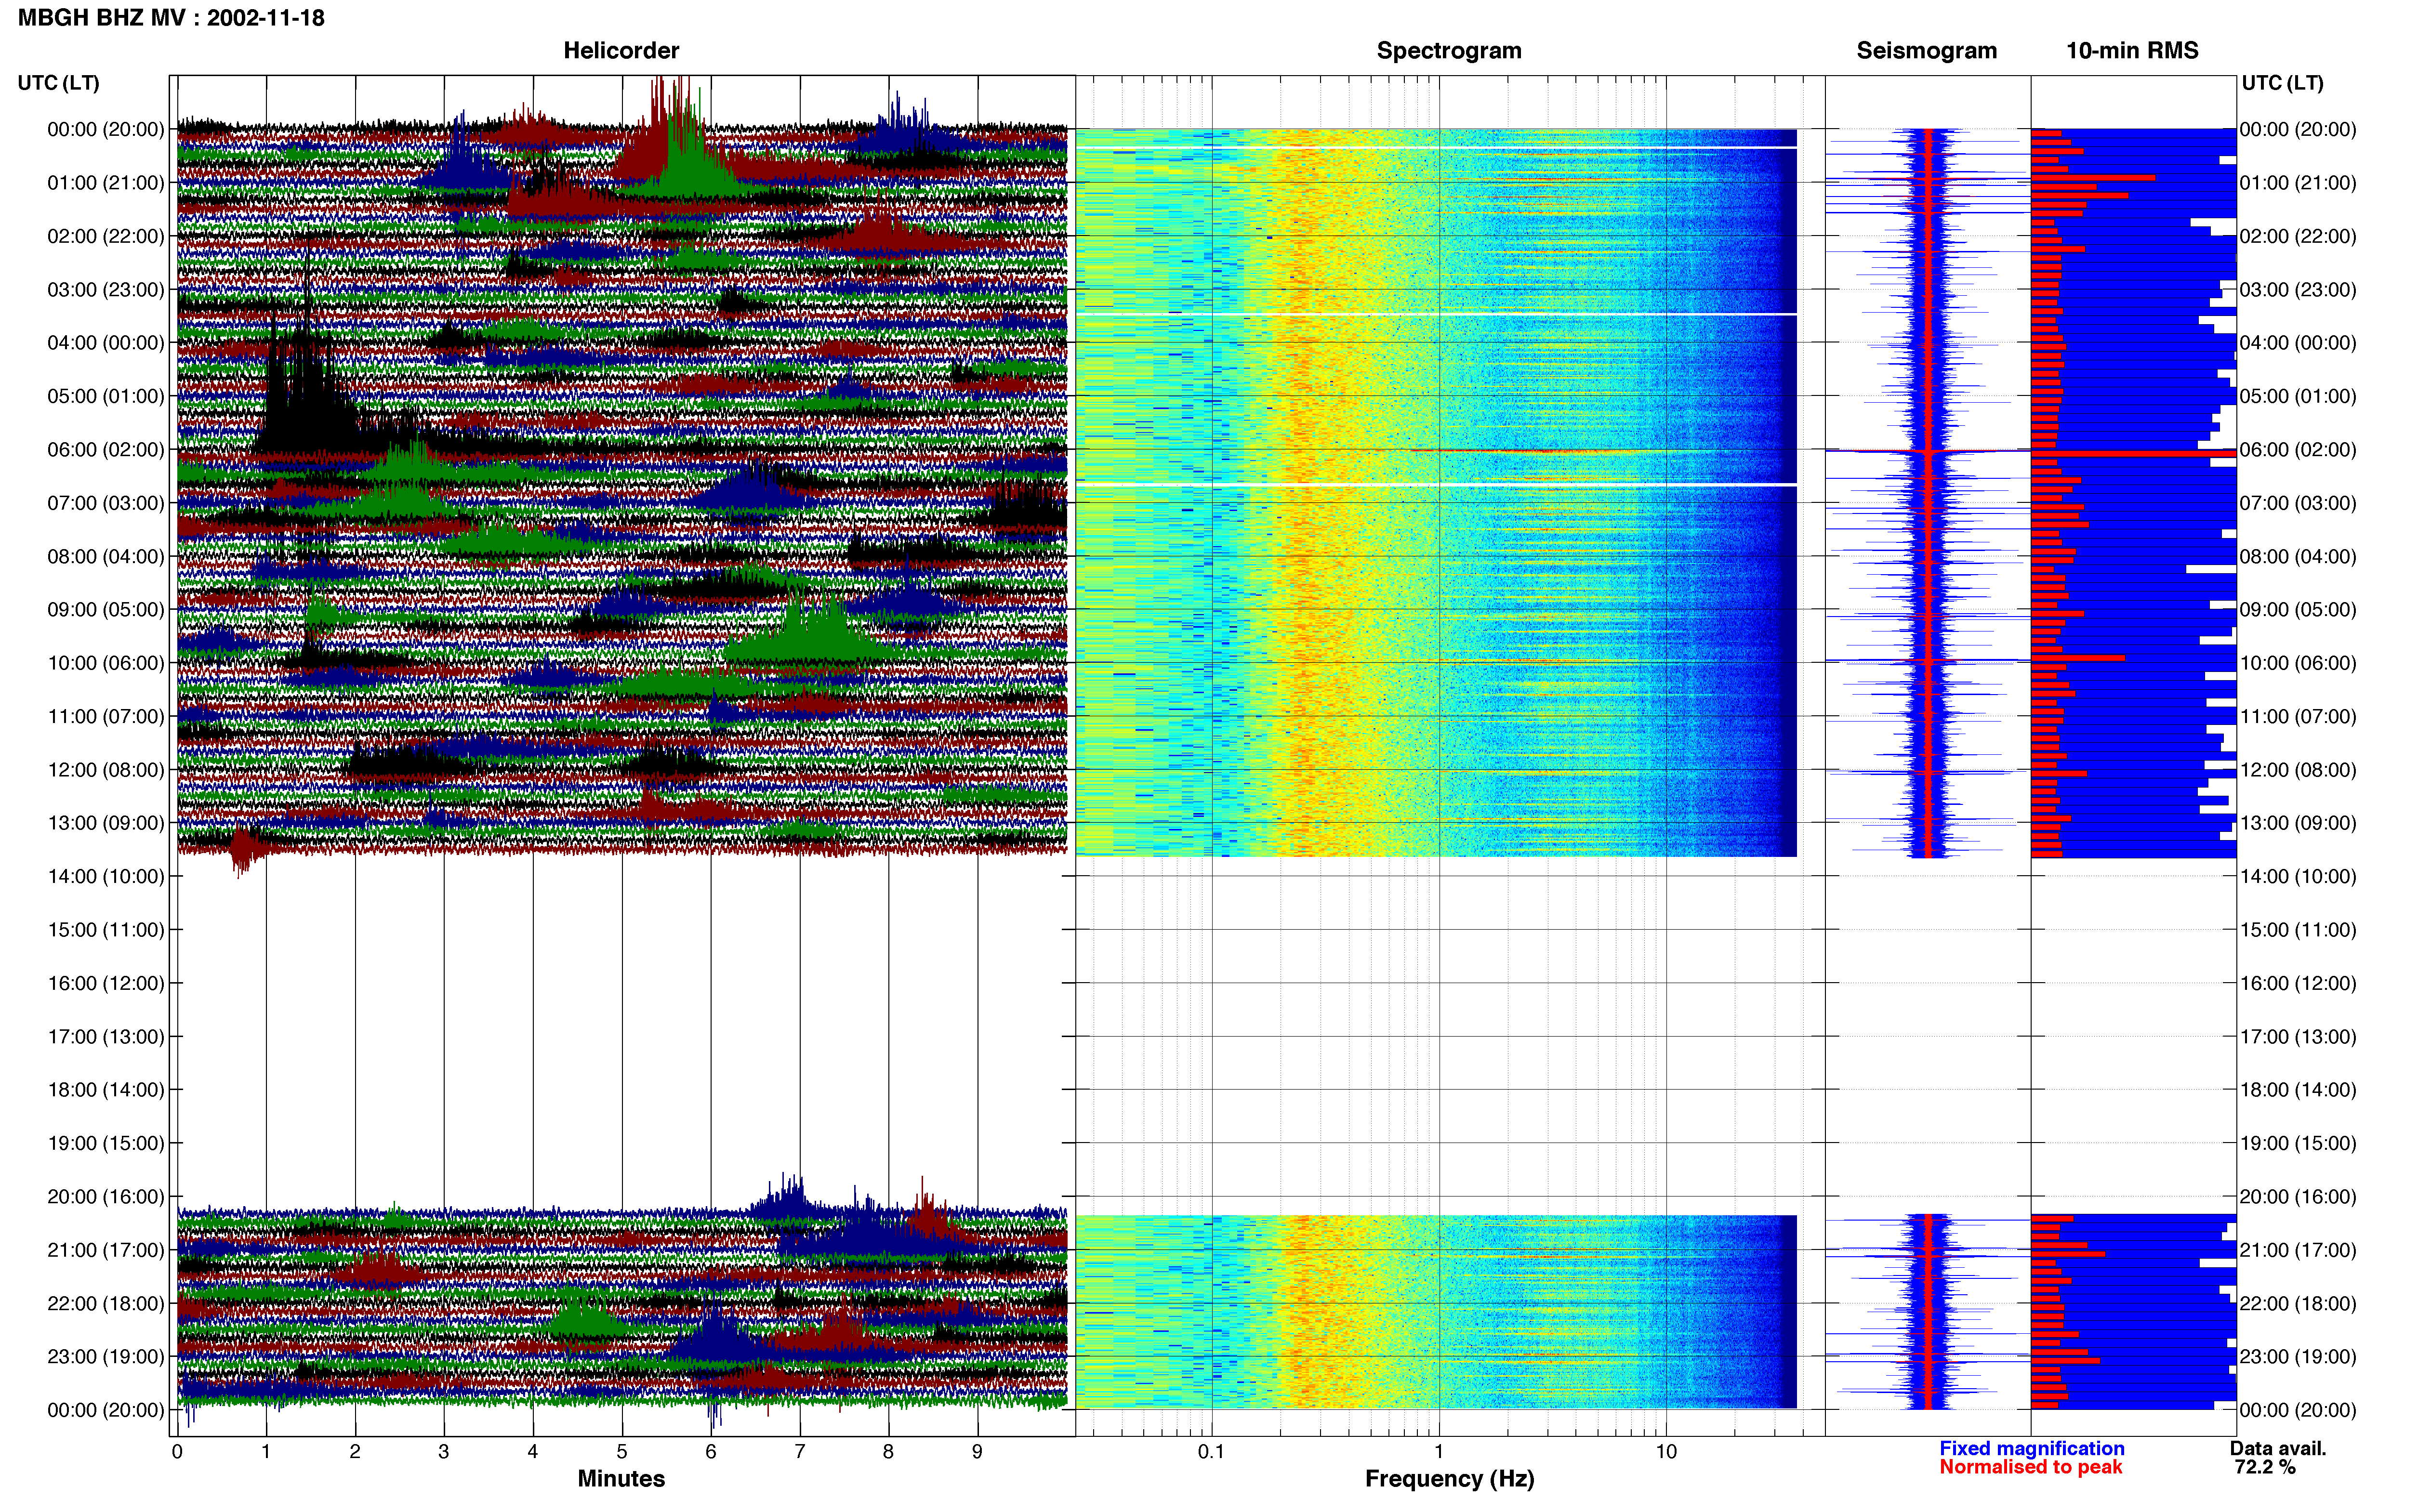The height and width of the screenshot is (1512, 2418).
Task: Click the "10" tick on the Frequency axis
Action: tap(1666, 1452)
